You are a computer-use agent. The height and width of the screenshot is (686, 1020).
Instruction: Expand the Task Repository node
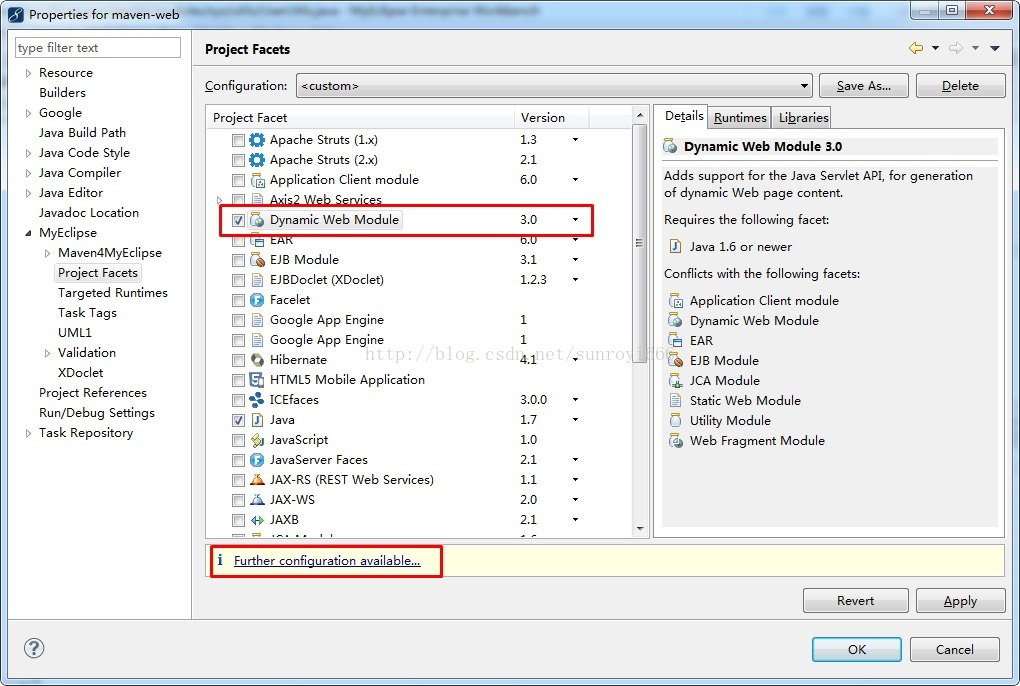coord(28,433)
